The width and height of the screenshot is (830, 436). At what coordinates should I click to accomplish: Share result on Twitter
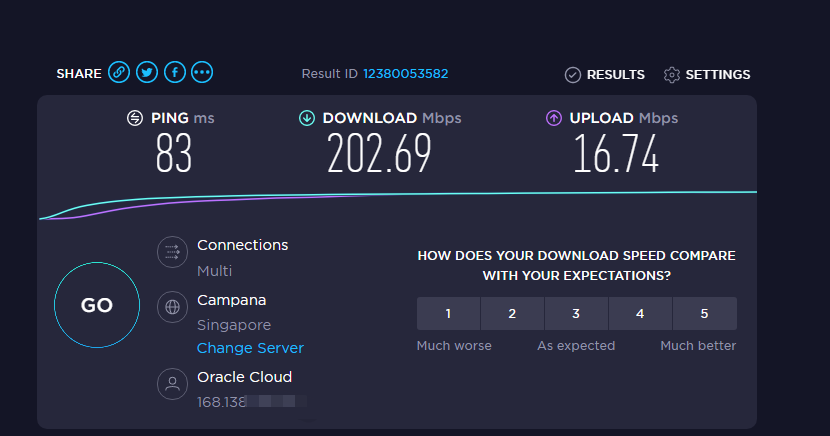147,72
